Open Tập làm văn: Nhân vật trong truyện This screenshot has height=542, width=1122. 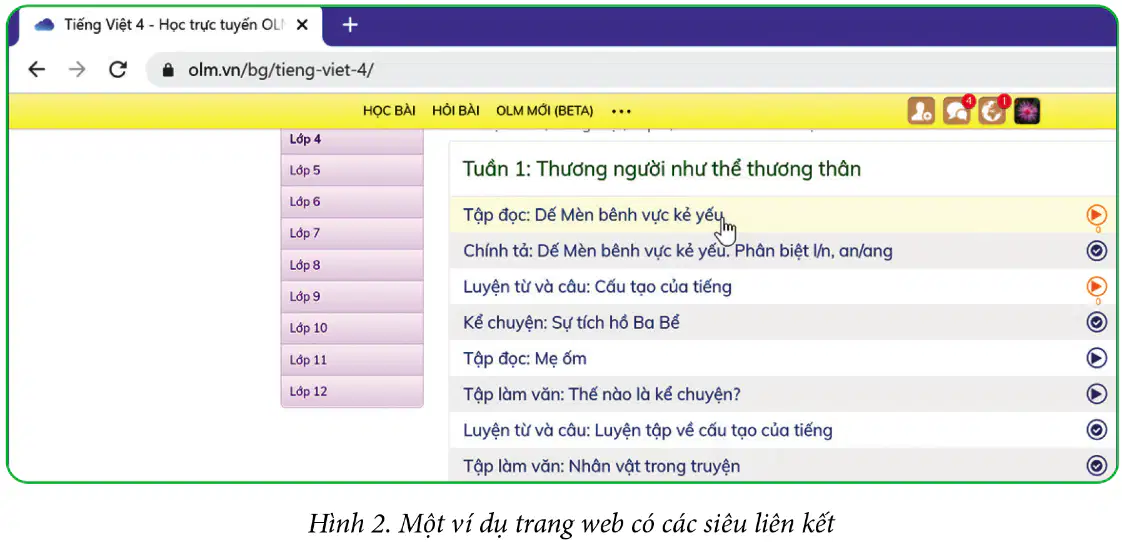pos(601,466)
